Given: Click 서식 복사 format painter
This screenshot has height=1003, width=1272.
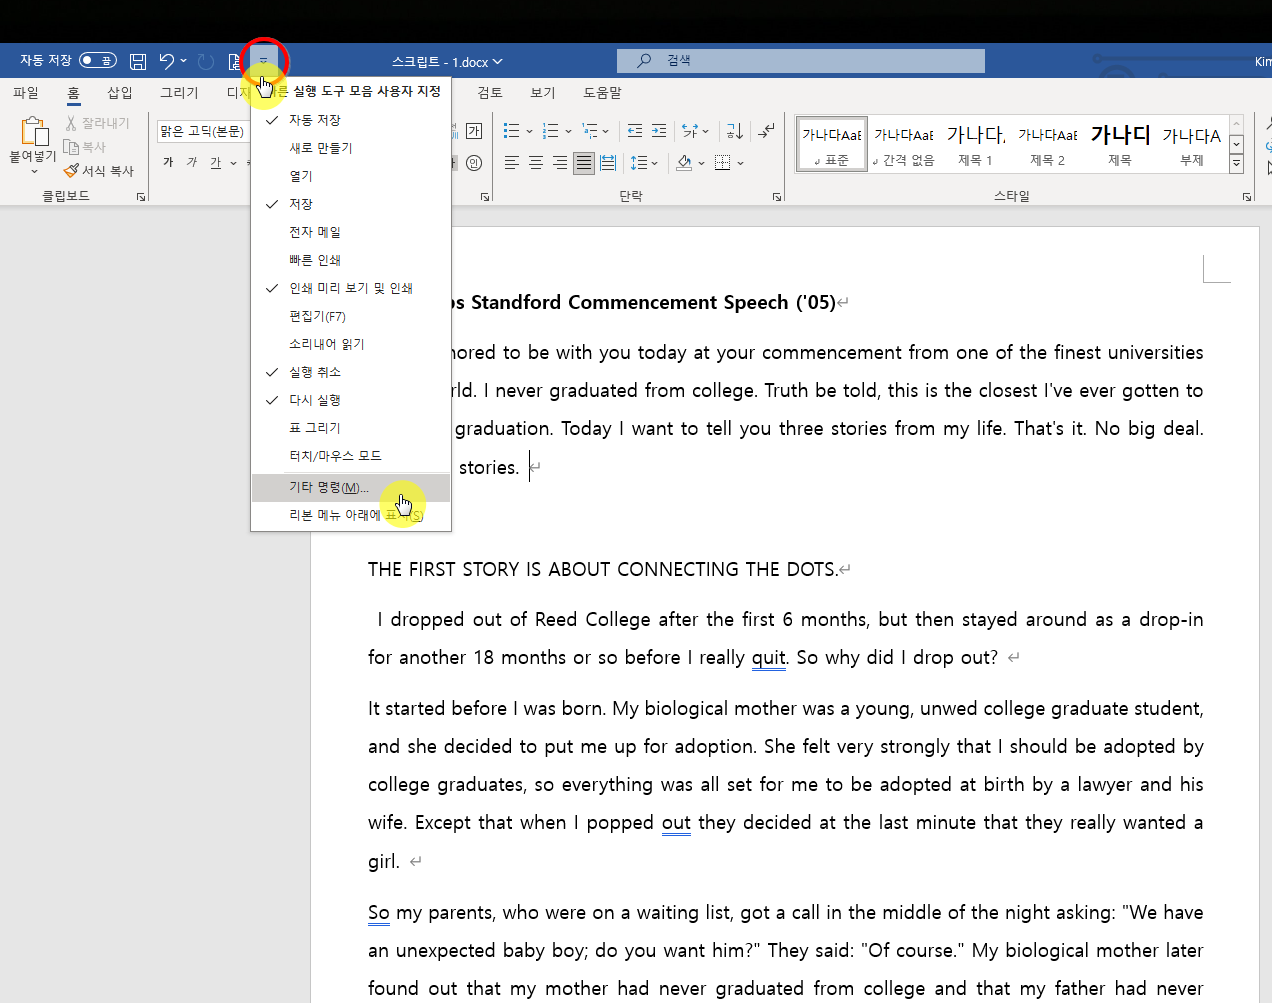Looking at the screenshot, I should [x=99, y=171].
